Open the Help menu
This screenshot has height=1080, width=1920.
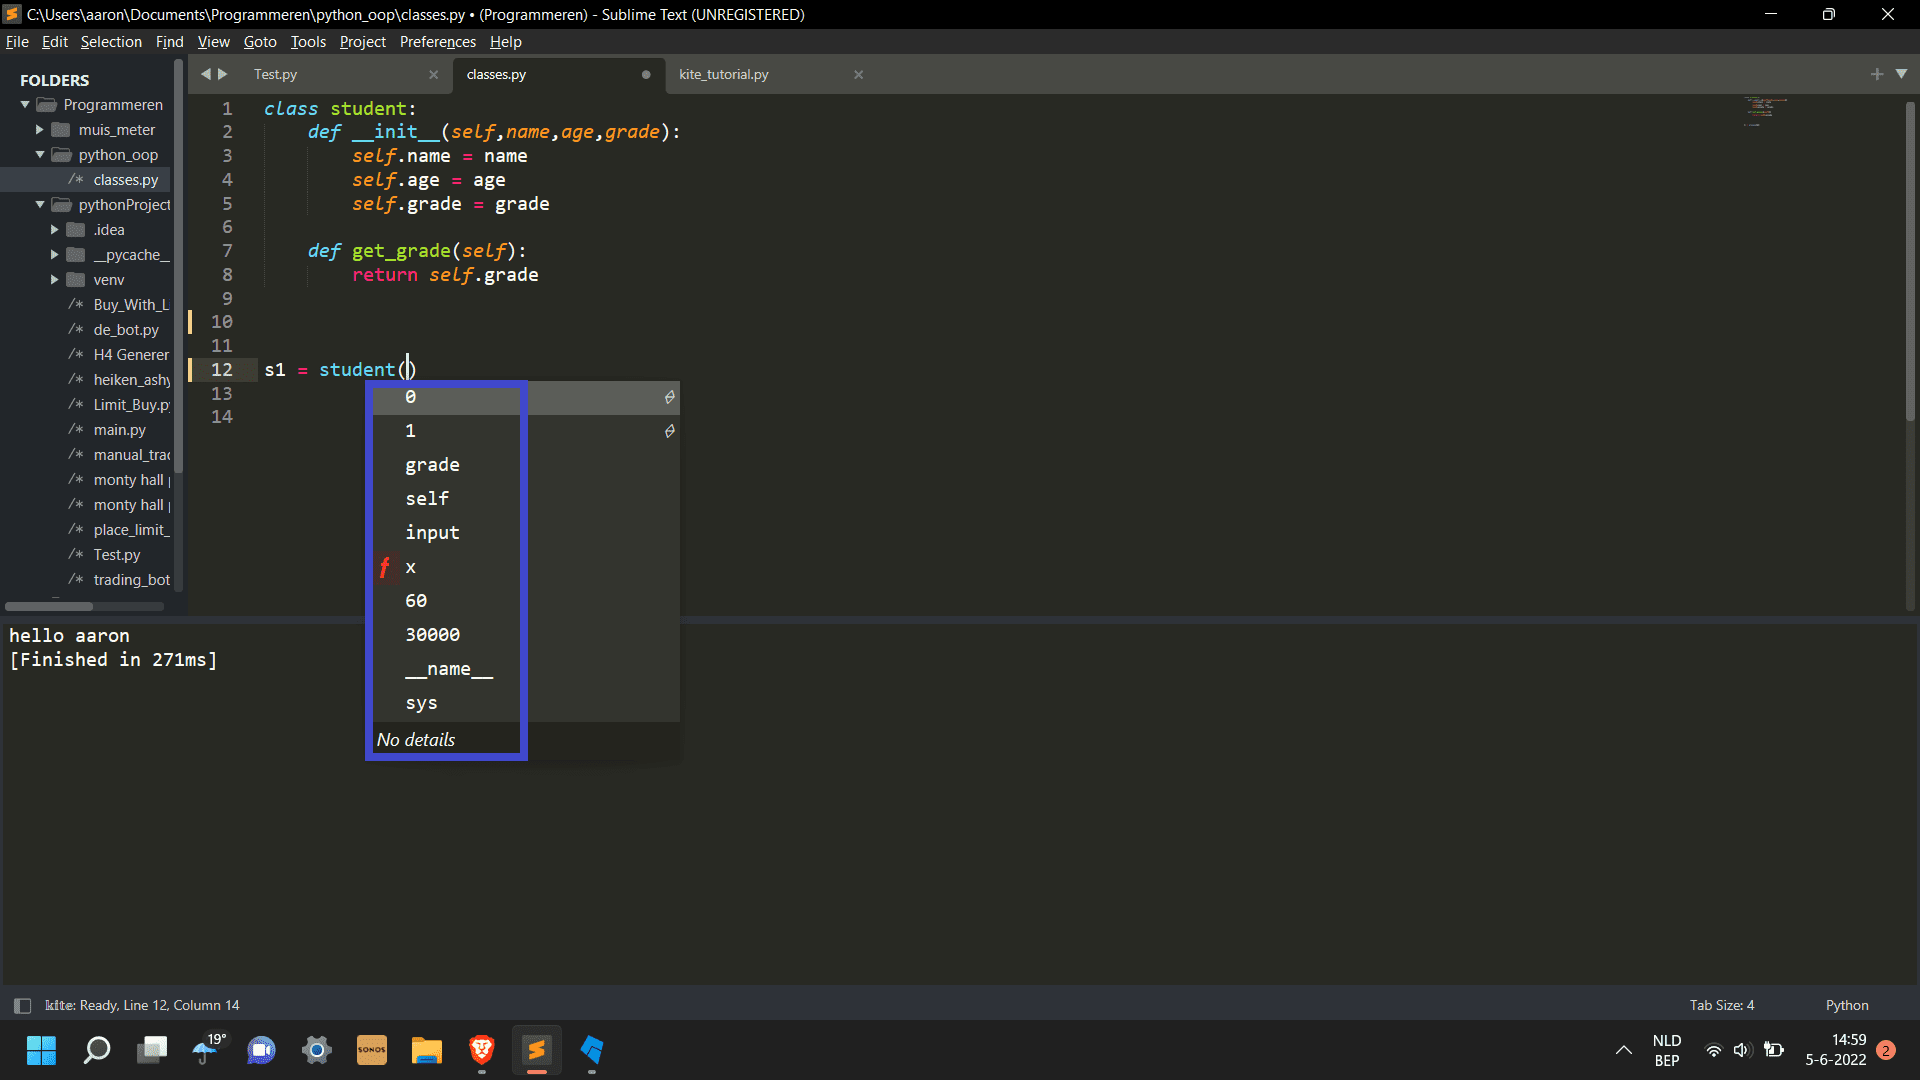pyautogui.click(x=505, y=42)
